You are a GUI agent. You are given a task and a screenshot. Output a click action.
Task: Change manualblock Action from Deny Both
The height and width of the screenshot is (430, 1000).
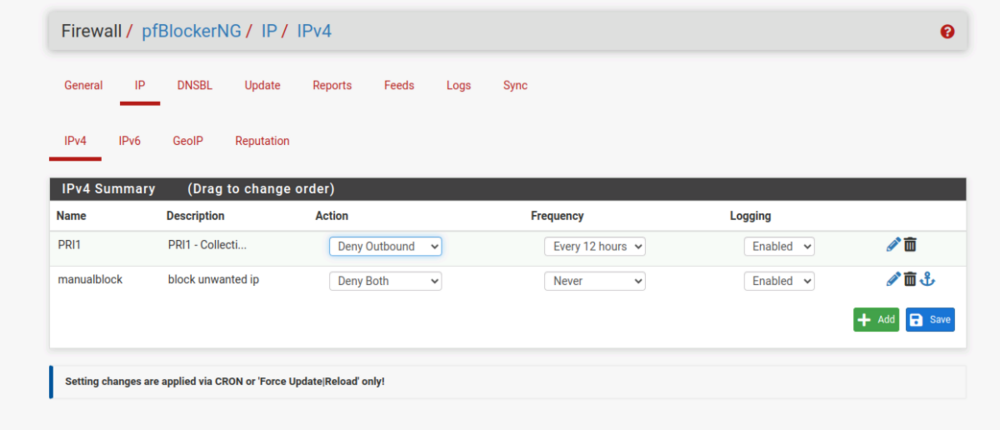pyautogui.click(x=385, y=281)
